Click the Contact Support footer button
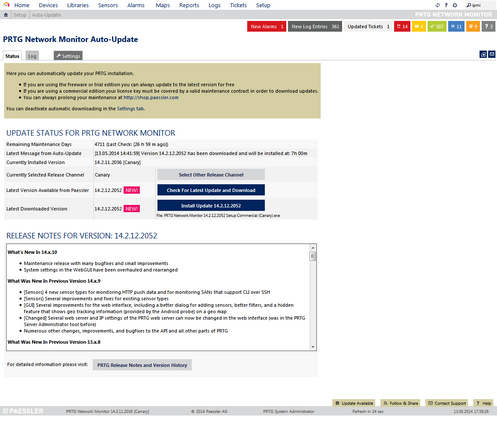This screenshot has width=497, height=445. click(x=447, y=403)
